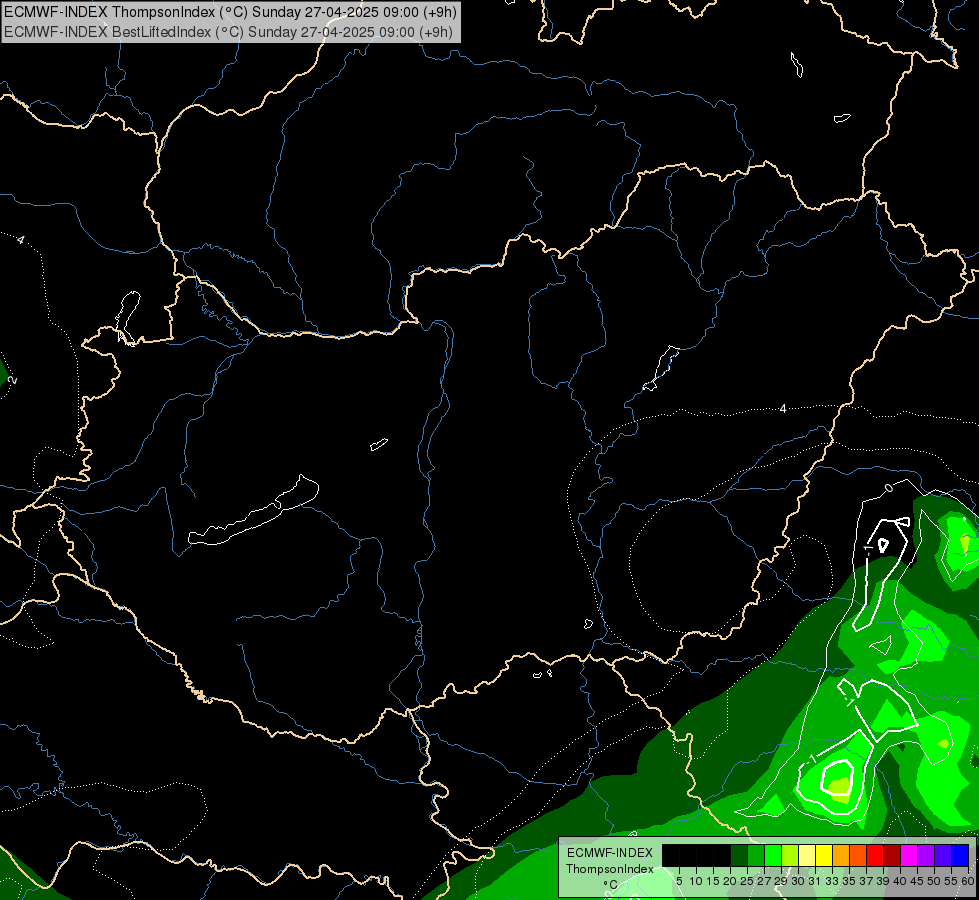Pick the medium green 25–27 legend swatch
The width and height of the screenshot is (979, 900).
click(756, 855)
